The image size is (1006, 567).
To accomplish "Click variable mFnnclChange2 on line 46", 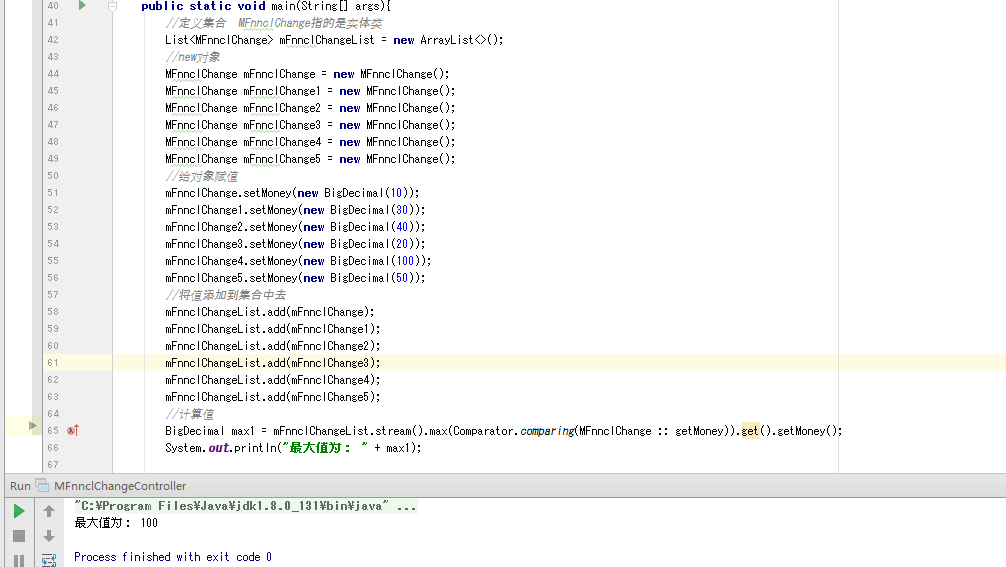I will point(282,108).
